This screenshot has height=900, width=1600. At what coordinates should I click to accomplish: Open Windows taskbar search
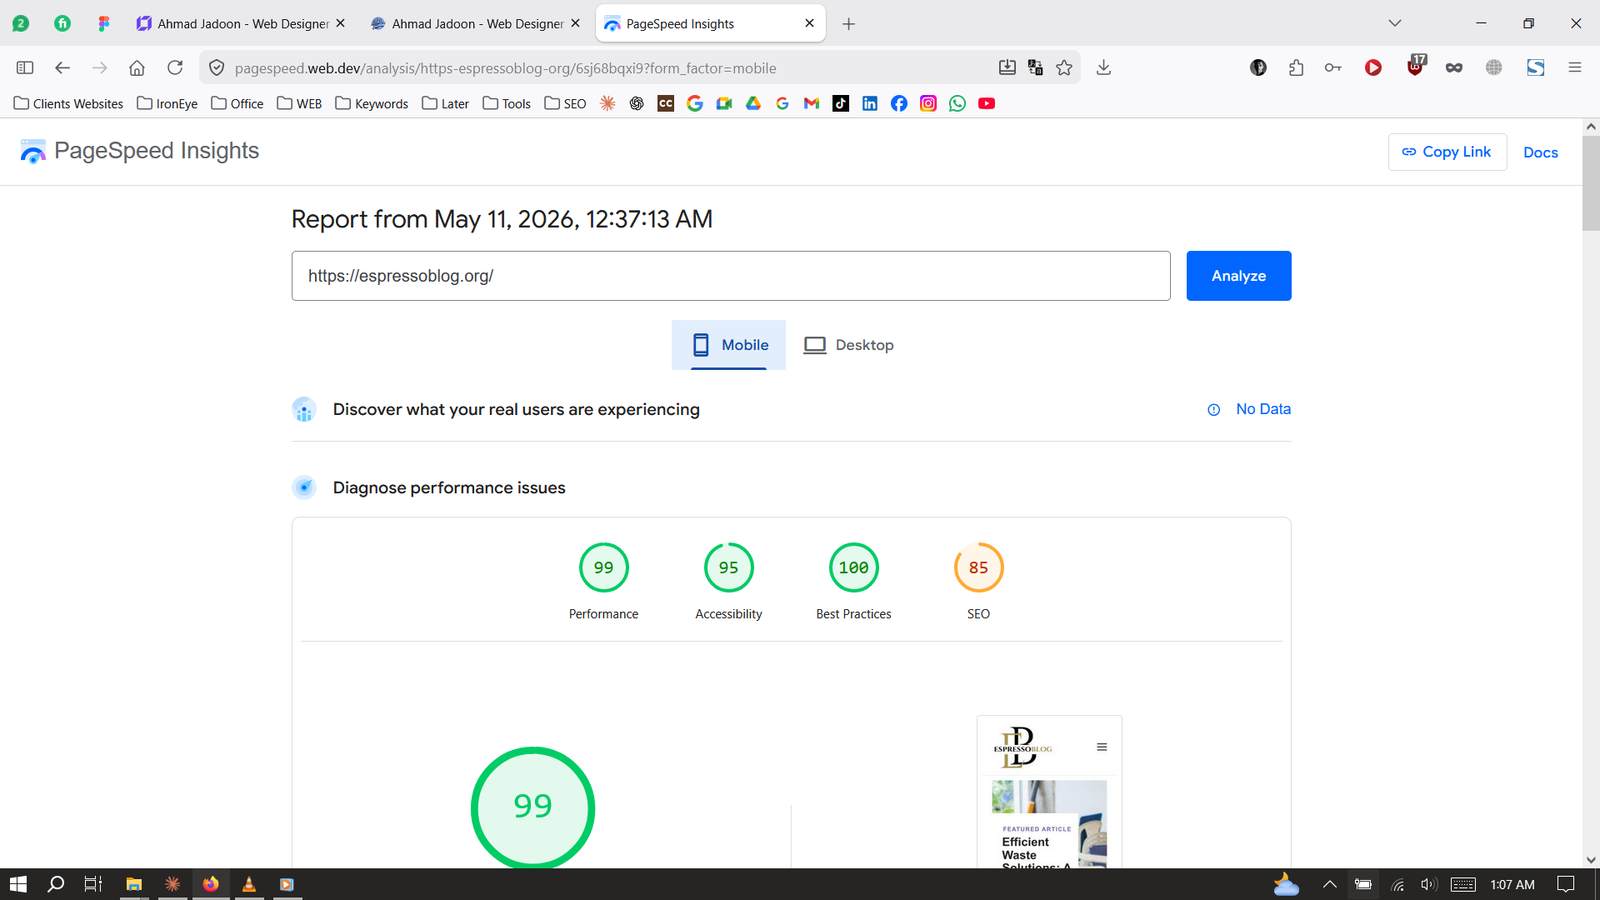pyautogui.click(x=56, y=884)
